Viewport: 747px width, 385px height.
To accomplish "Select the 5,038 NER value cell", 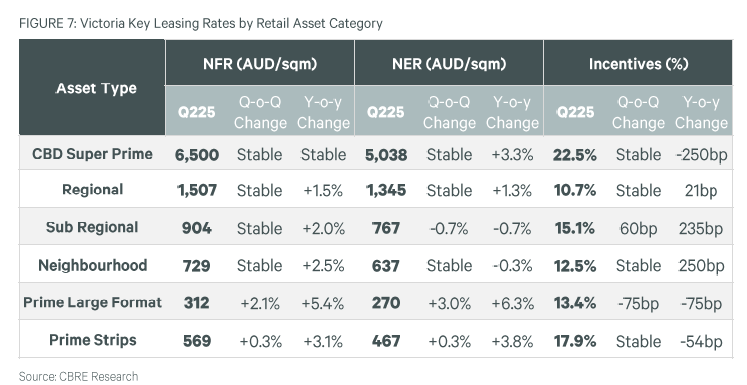I will point(386,155).
